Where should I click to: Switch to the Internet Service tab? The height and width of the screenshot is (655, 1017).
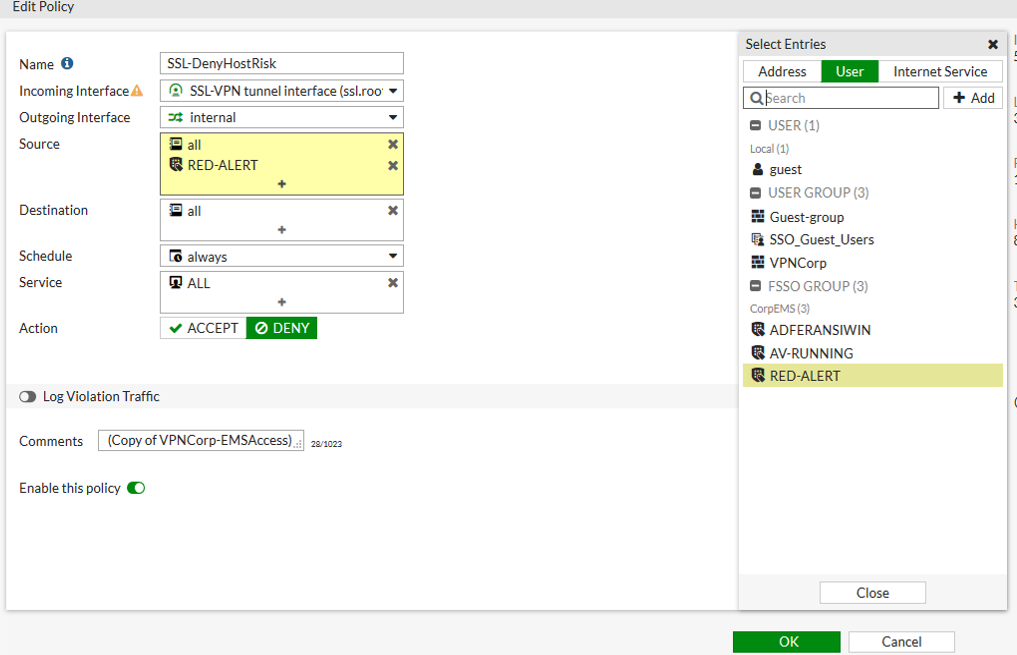[x=940, y=71]
